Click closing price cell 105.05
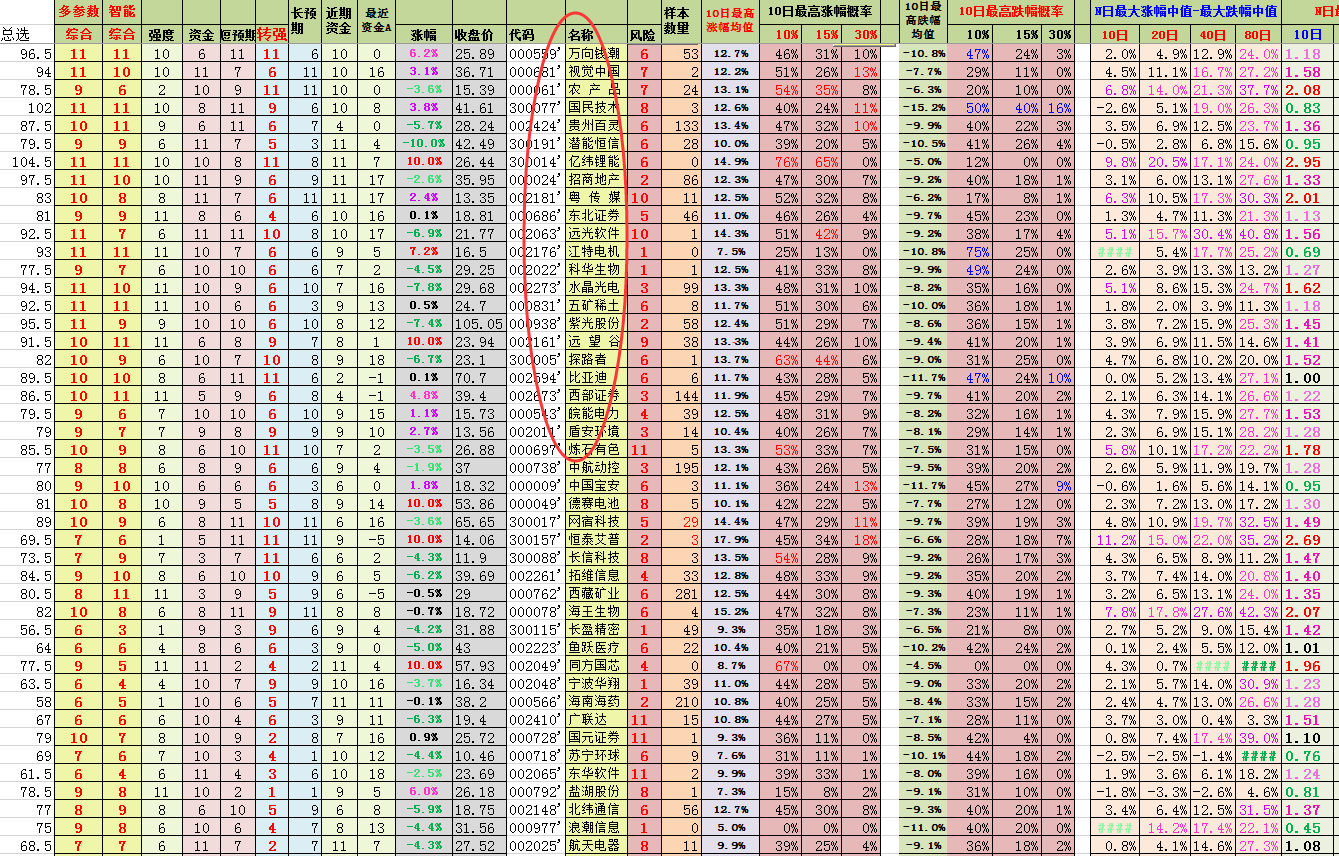The height and width of the screenshot is (856, 1339). pos(478,323)
